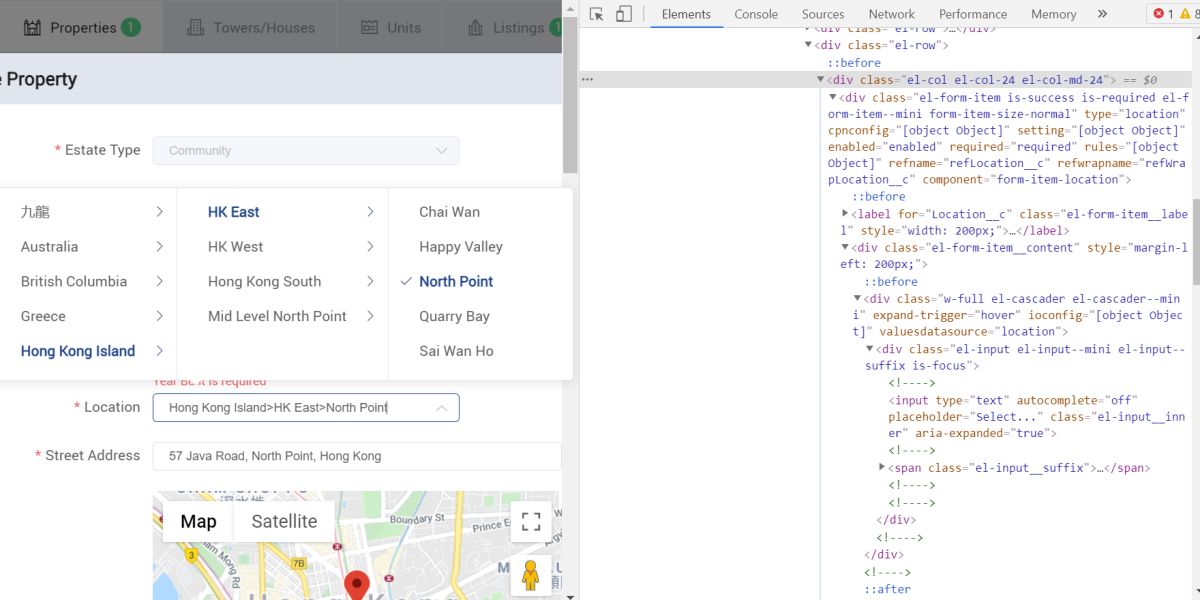Select the input type="text" DOM line
This screenshot has width=1200, height=600.
coord(1035,416)
